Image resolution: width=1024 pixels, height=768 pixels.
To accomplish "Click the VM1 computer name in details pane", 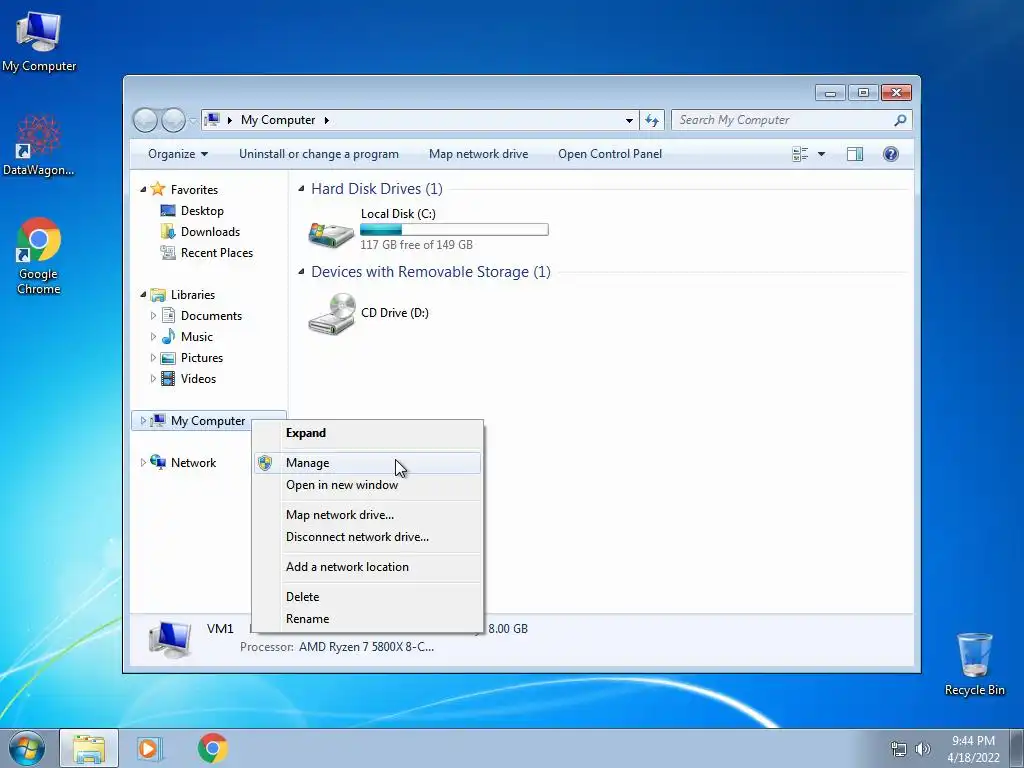I will 220,629.
